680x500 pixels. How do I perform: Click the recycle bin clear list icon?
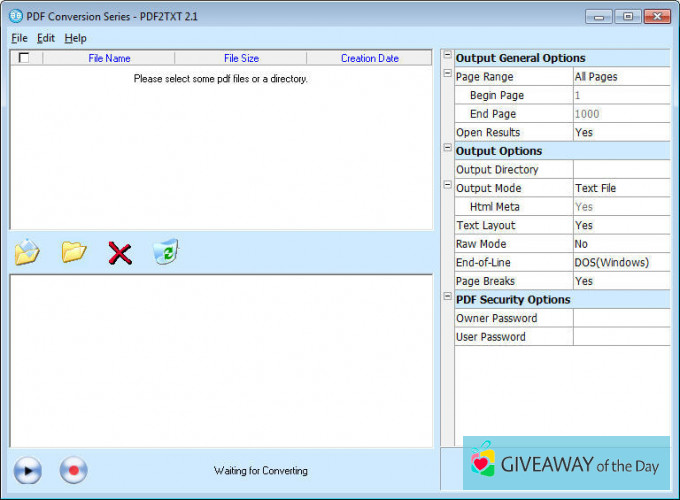[x=165, y=253]
